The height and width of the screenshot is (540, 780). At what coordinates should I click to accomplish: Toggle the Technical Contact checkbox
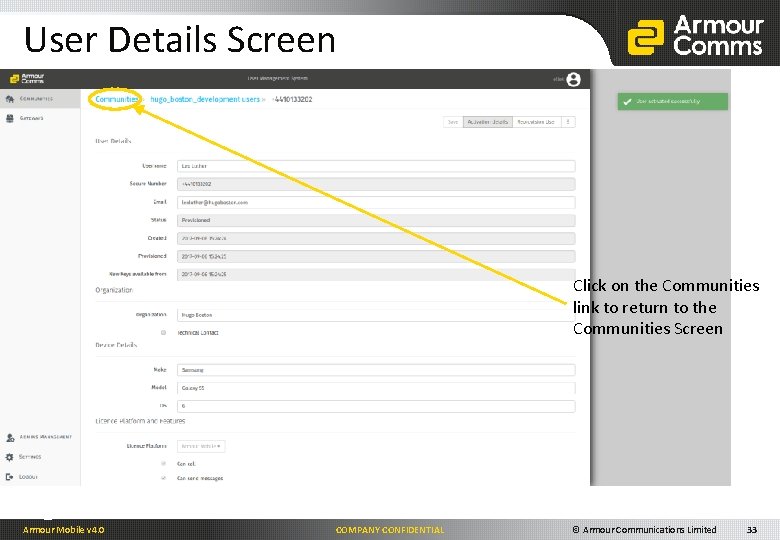click(163, 332)
